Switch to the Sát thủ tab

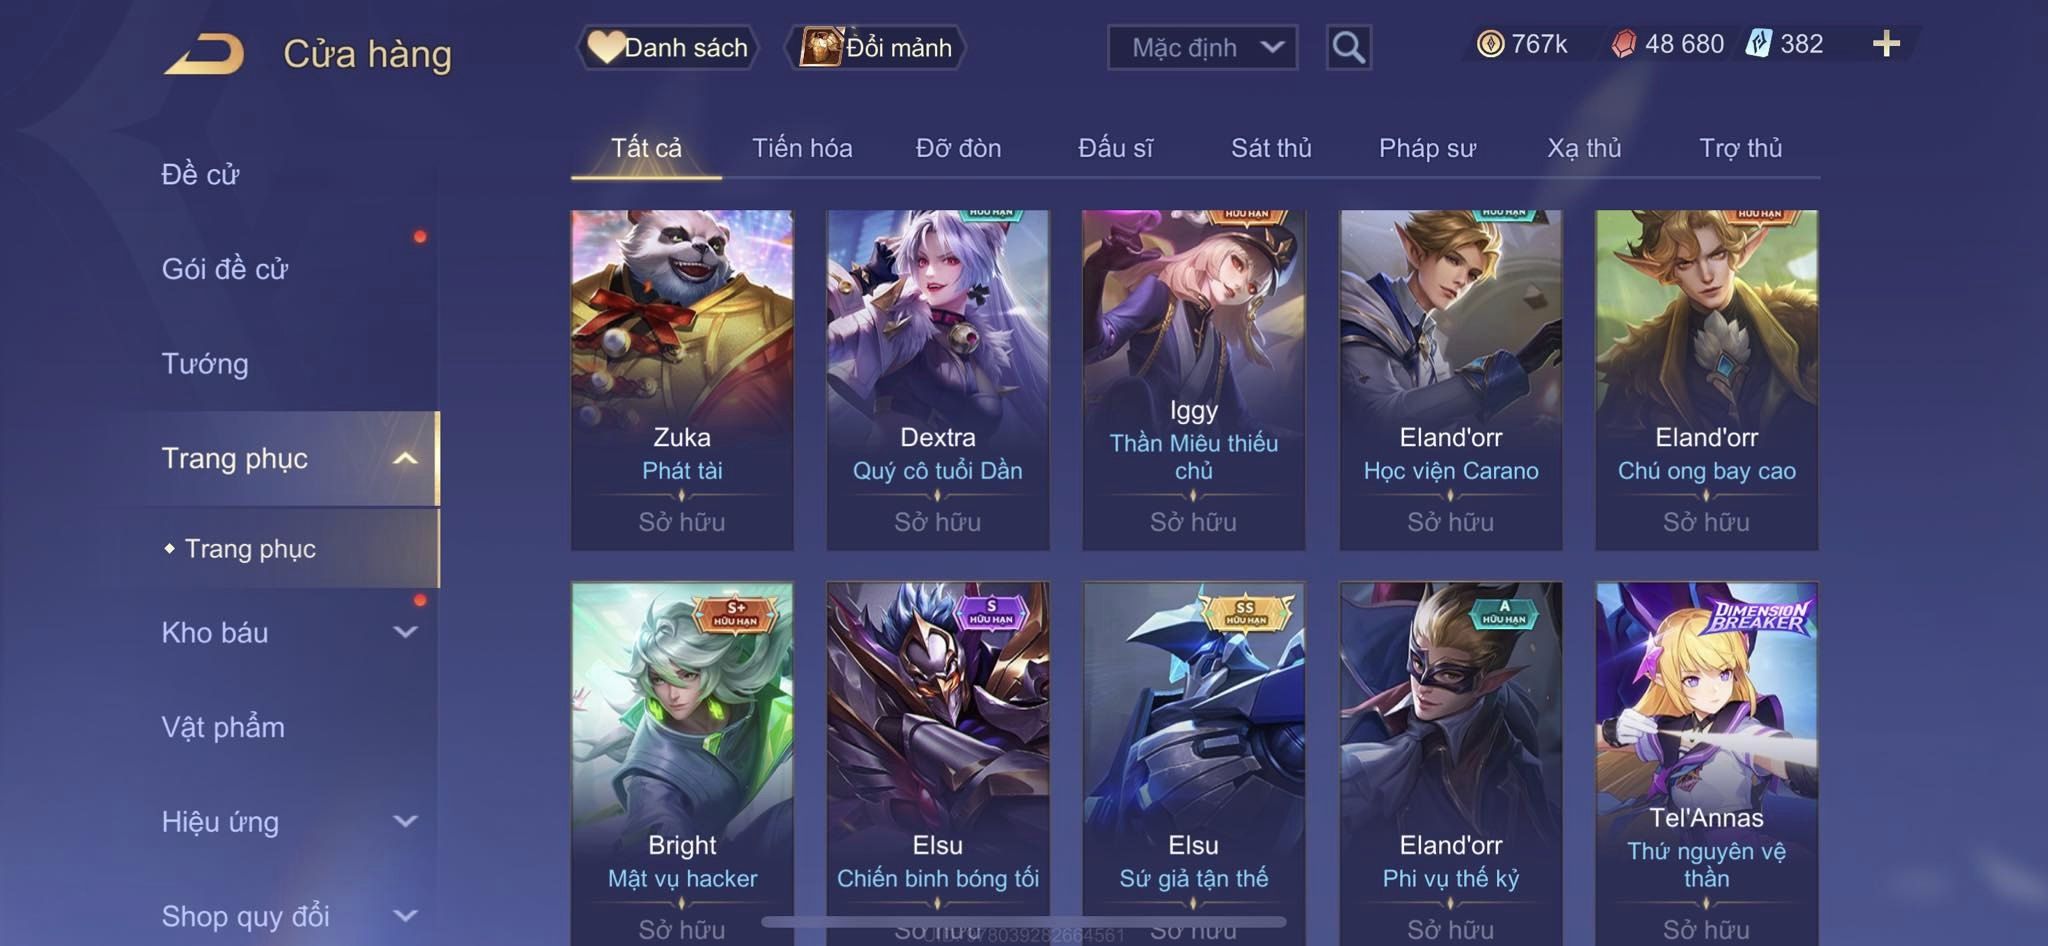[1271, 148]
